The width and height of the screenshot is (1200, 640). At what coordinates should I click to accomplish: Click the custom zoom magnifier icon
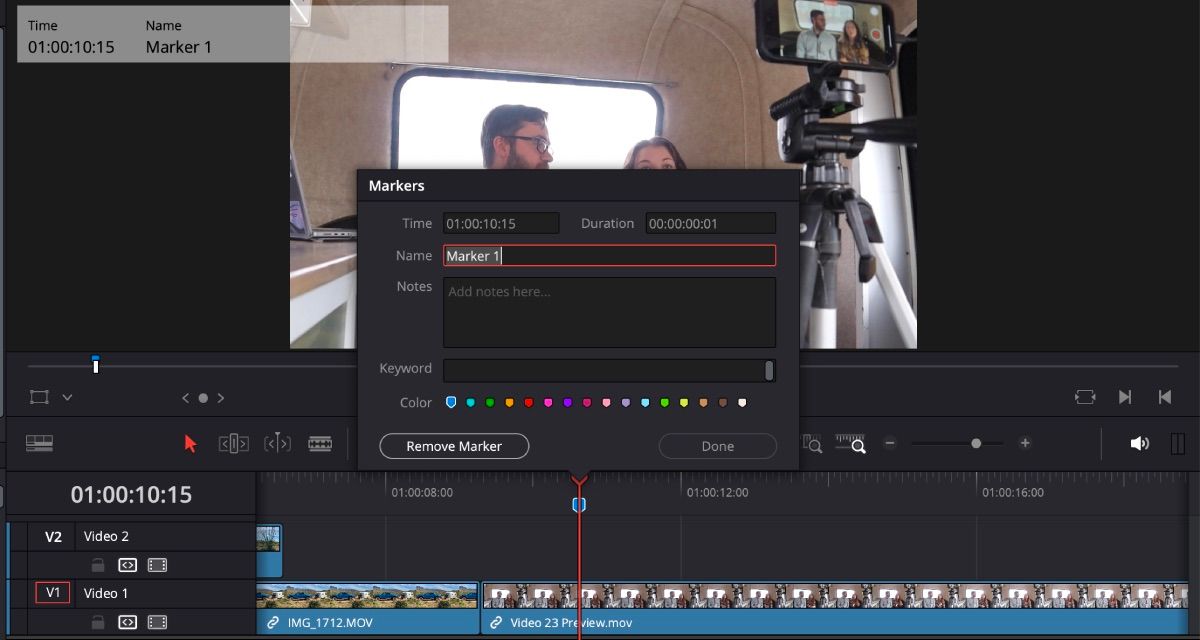(851, 444)
